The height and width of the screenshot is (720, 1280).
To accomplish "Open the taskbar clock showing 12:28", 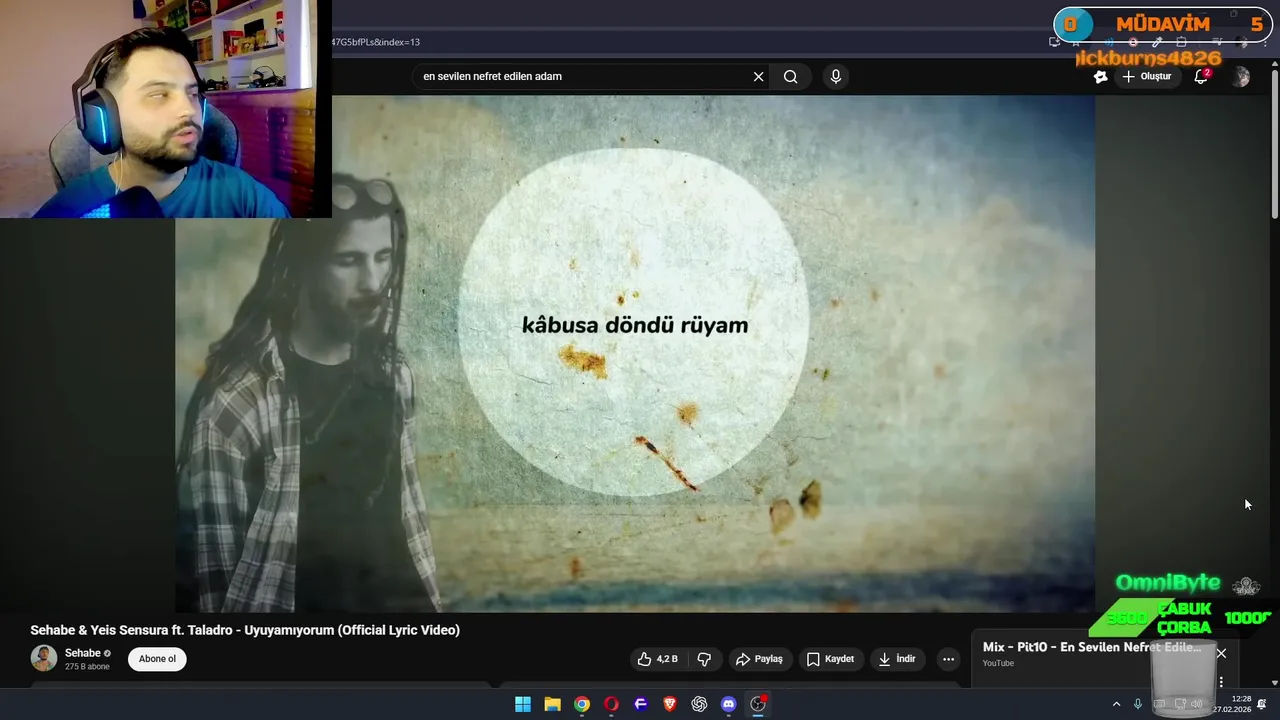I will [1233, 704].
